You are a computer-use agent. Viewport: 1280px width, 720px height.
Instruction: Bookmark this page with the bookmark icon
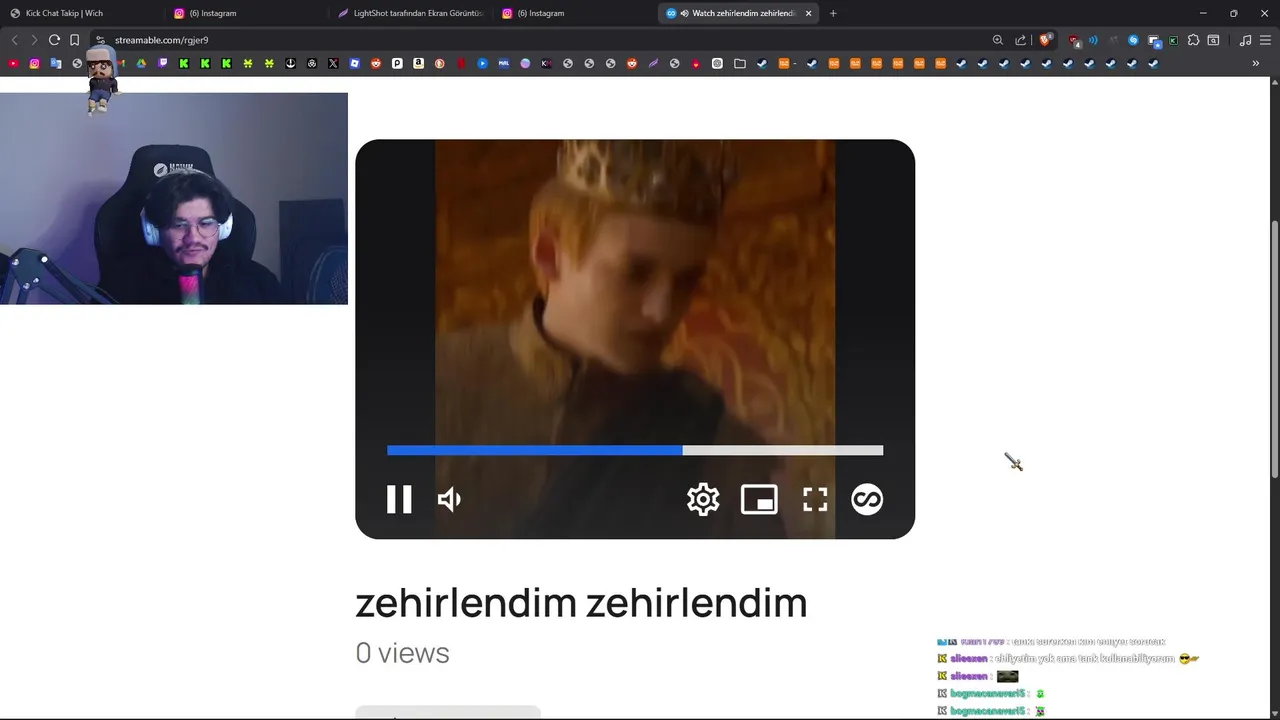[74, 40]
